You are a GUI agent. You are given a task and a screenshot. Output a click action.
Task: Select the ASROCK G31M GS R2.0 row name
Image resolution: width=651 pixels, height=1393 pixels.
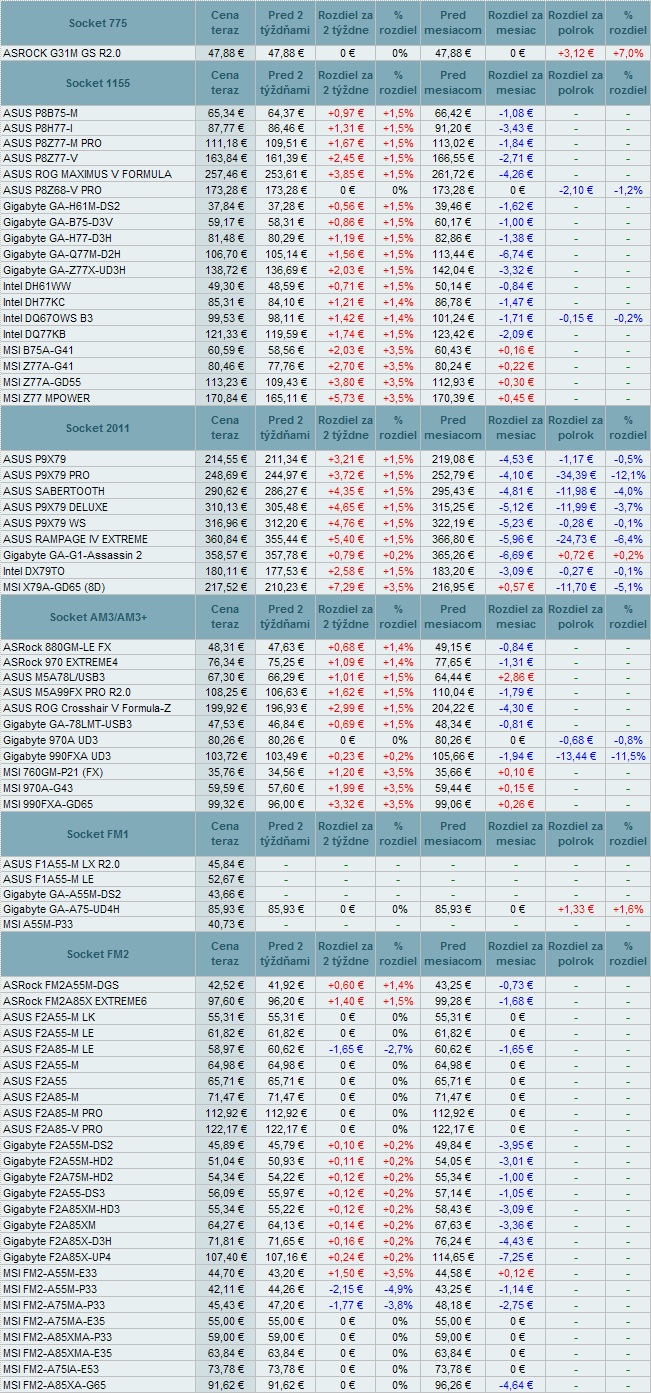tap(62, 53)
